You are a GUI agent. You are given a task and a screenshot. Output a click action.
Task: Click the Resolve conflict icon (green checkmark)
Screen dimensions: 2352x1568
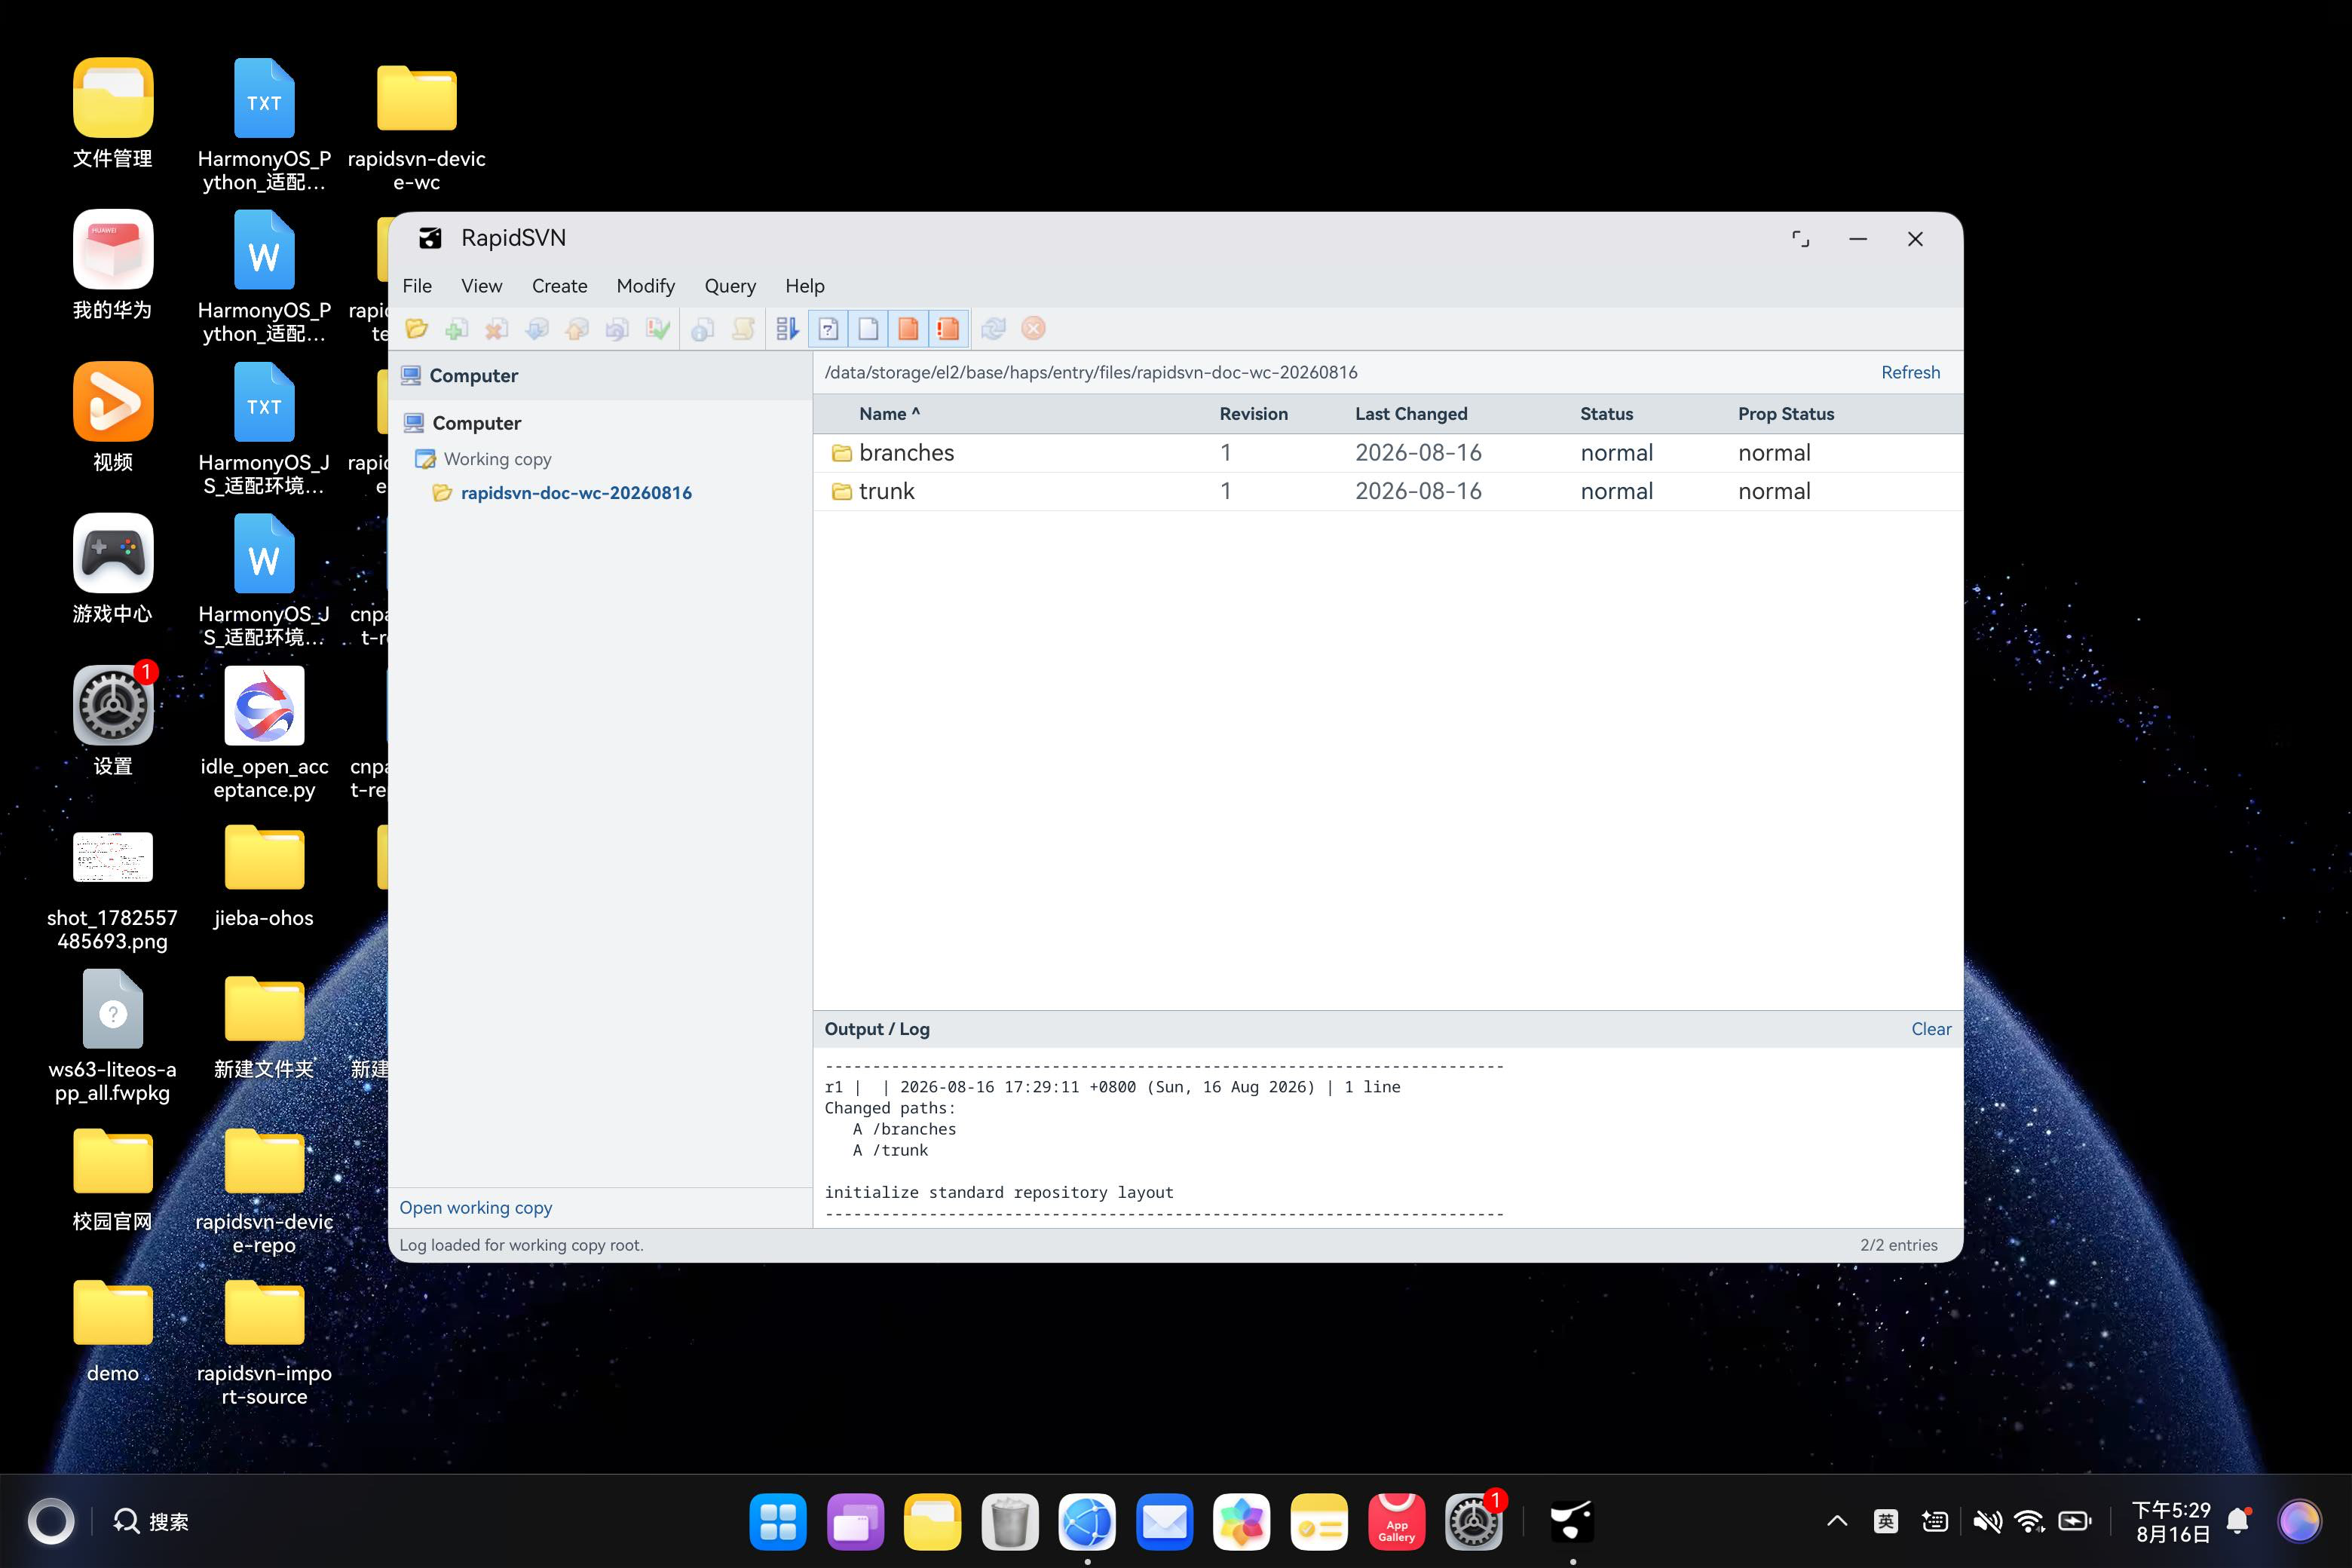(657, 328)
